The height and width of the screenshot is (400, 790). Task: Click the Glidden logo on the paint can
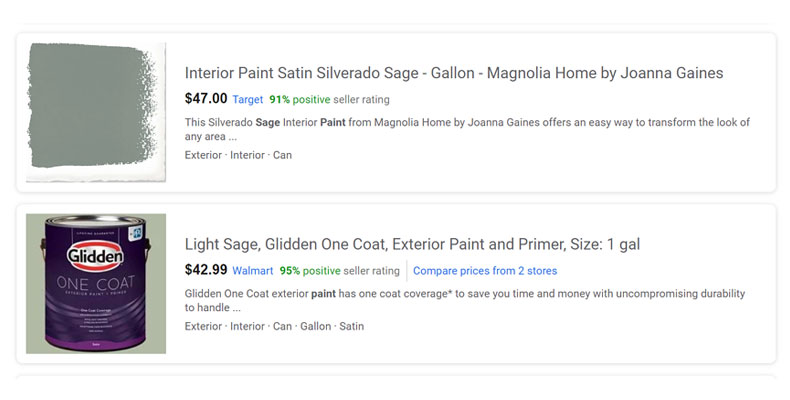94,259
